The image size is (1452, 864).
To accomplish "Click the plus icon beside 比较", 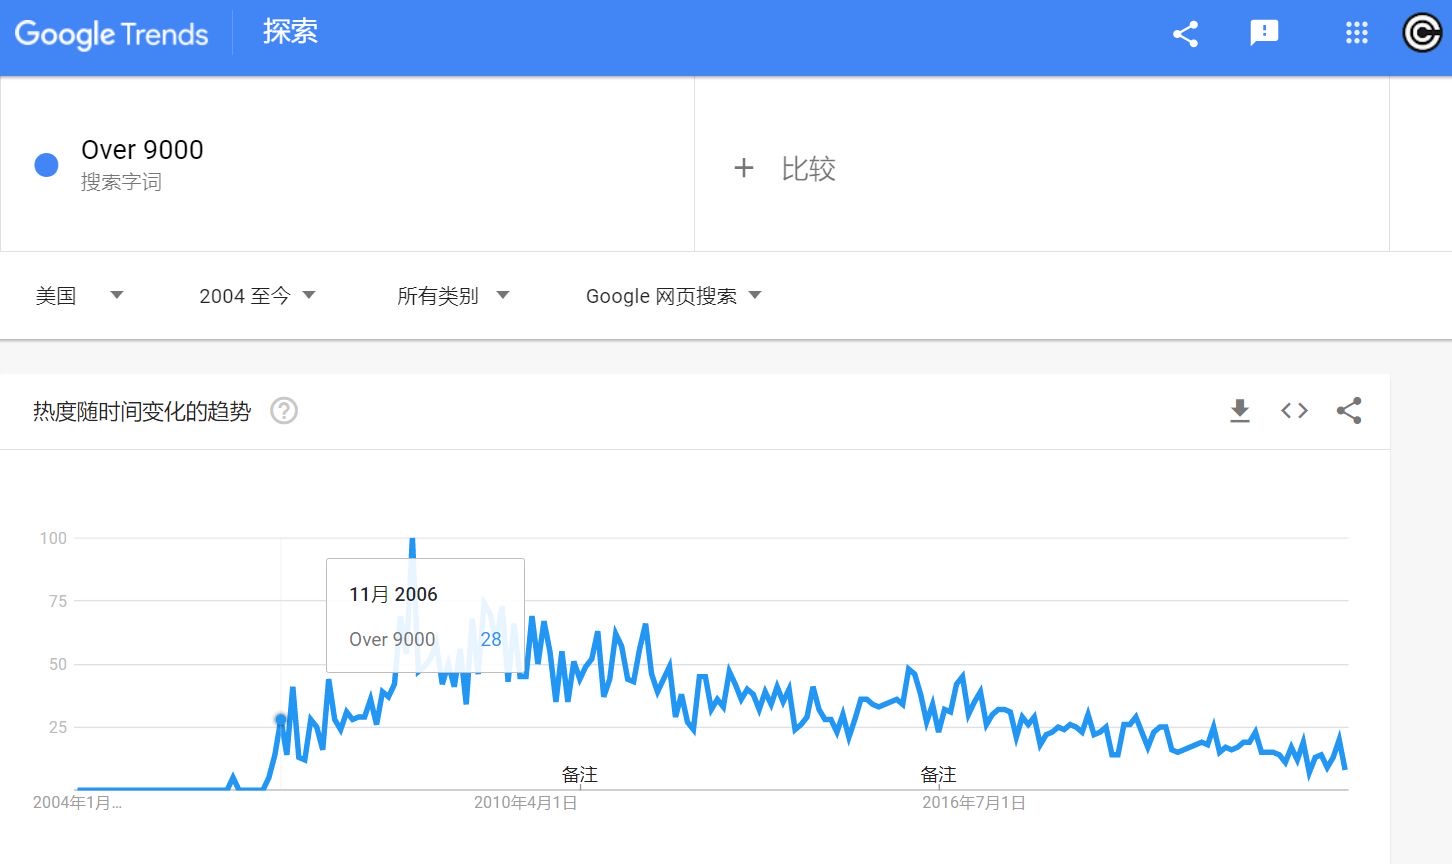I will click(x=743, y=168).
